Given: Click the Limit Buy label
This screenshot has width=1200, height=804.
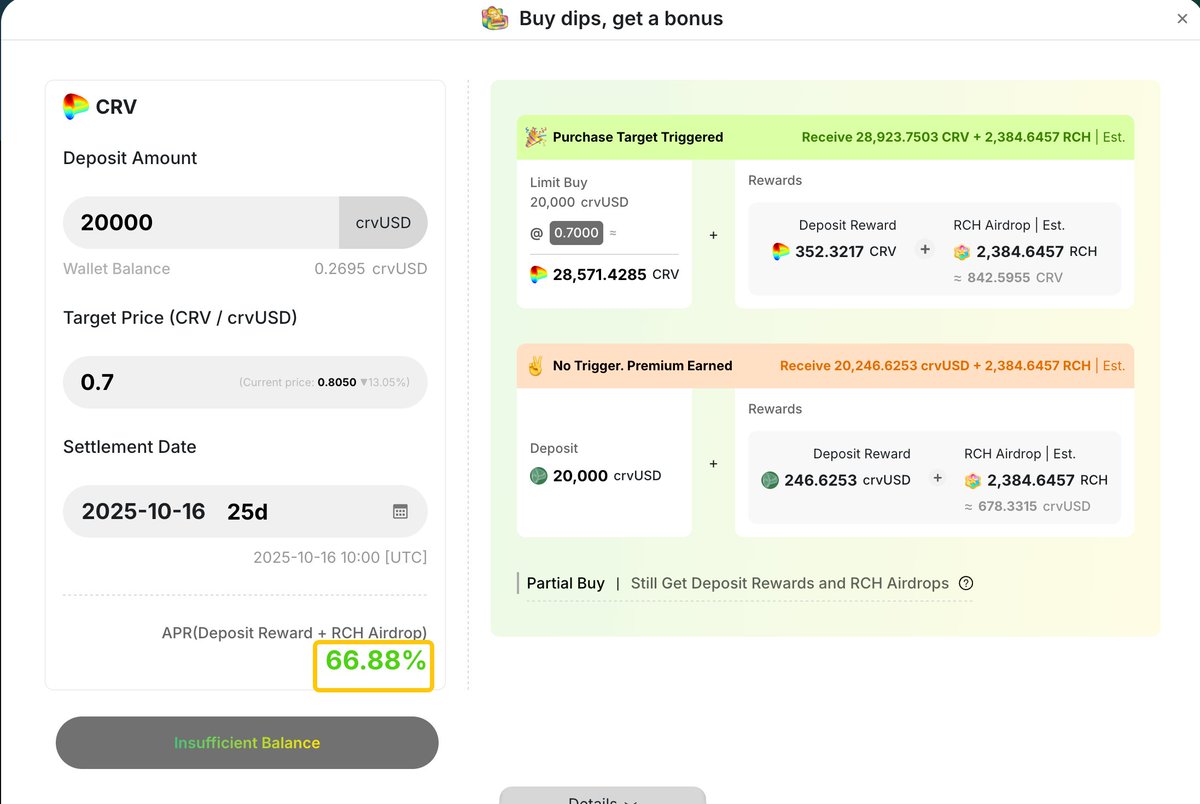Looking at the screenshot, I should coord(559,182).
